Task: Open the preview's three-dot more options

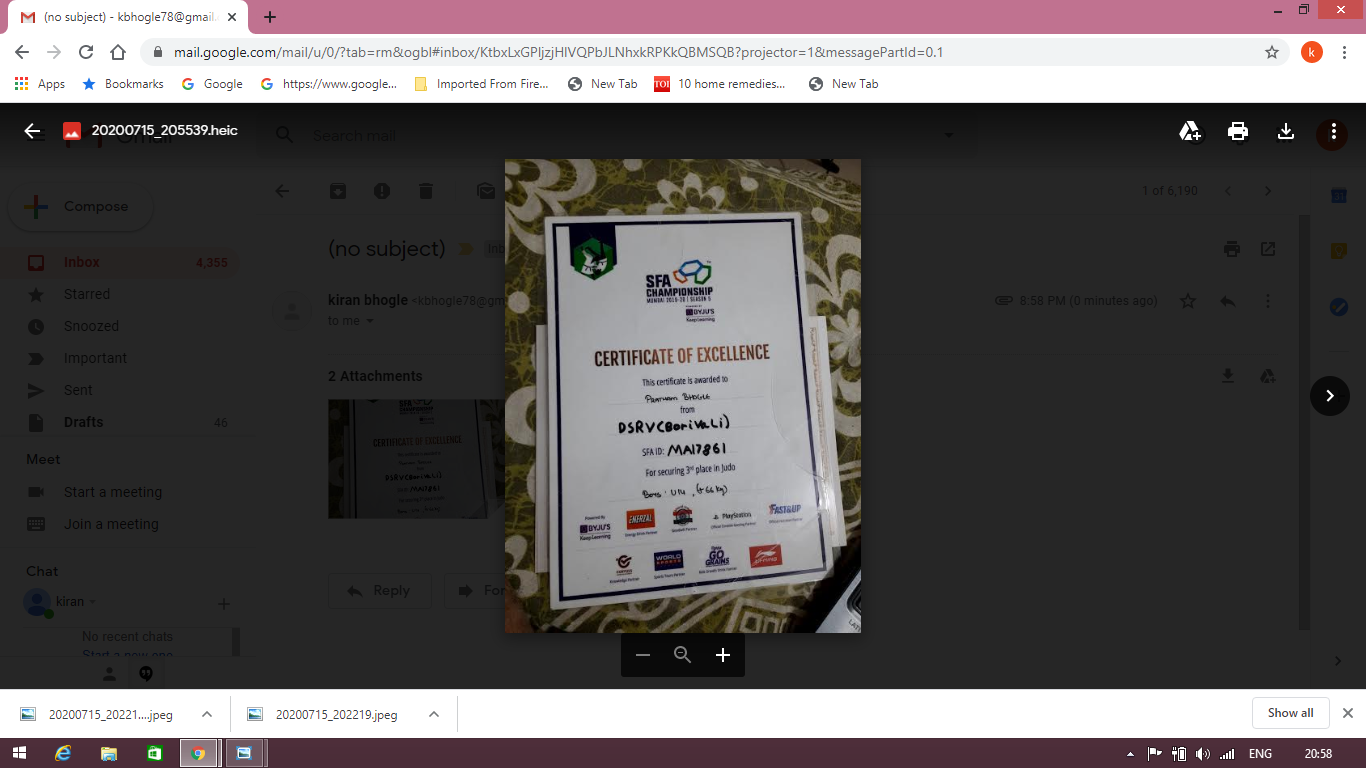Action: (1333, 131)
